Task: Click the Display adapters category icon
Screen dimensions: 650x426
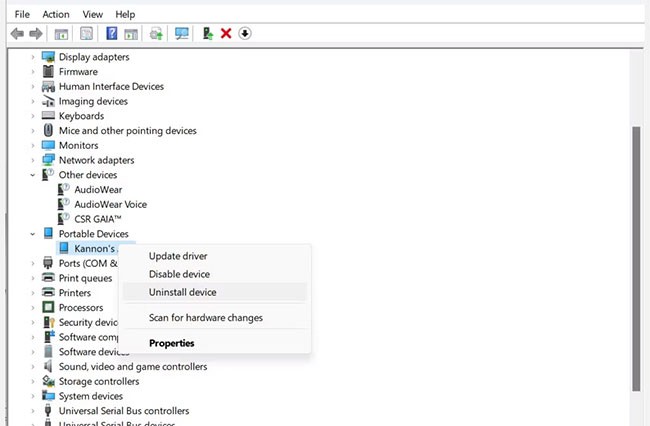Action: click(x=48, y=57)
